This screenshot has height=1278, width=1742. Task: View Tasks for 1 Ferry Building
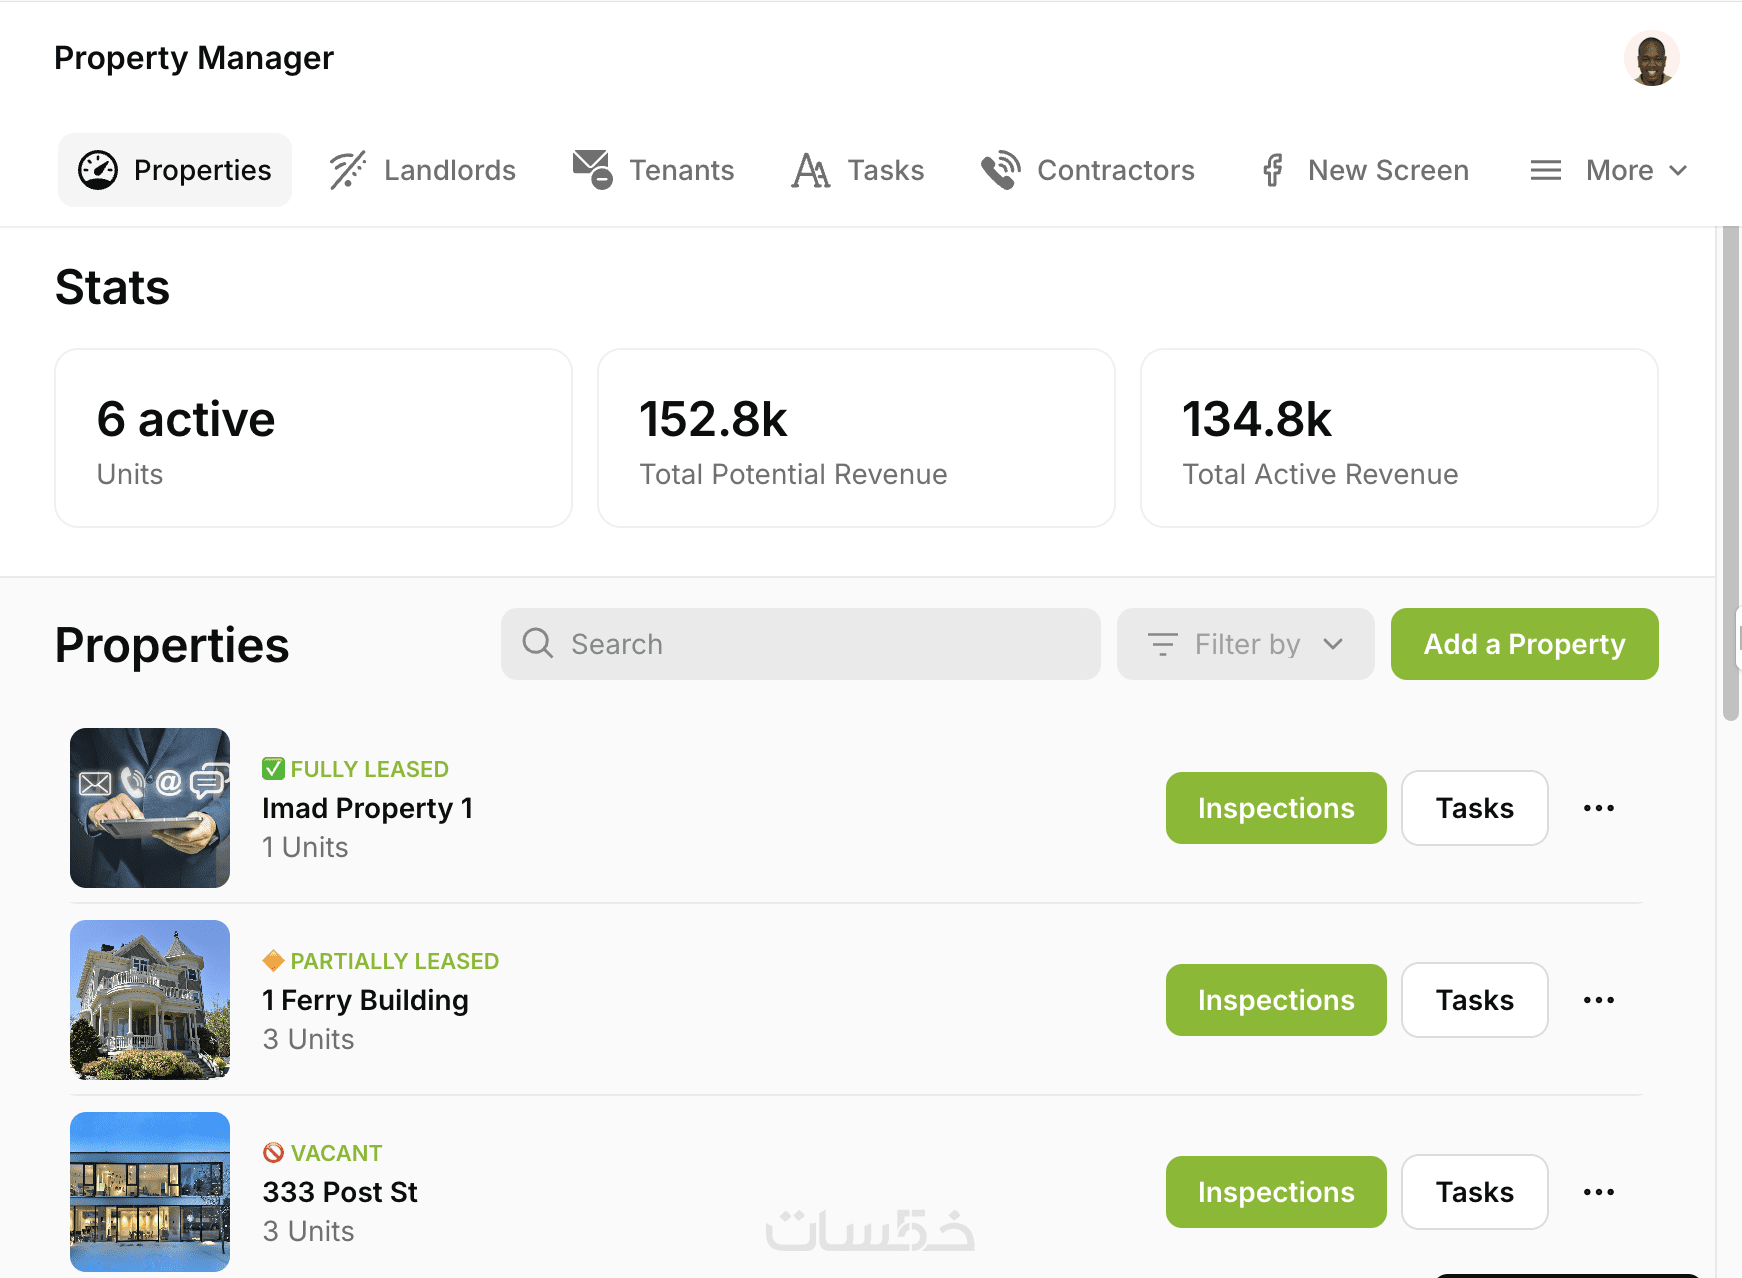[x=1474, y=1000]
